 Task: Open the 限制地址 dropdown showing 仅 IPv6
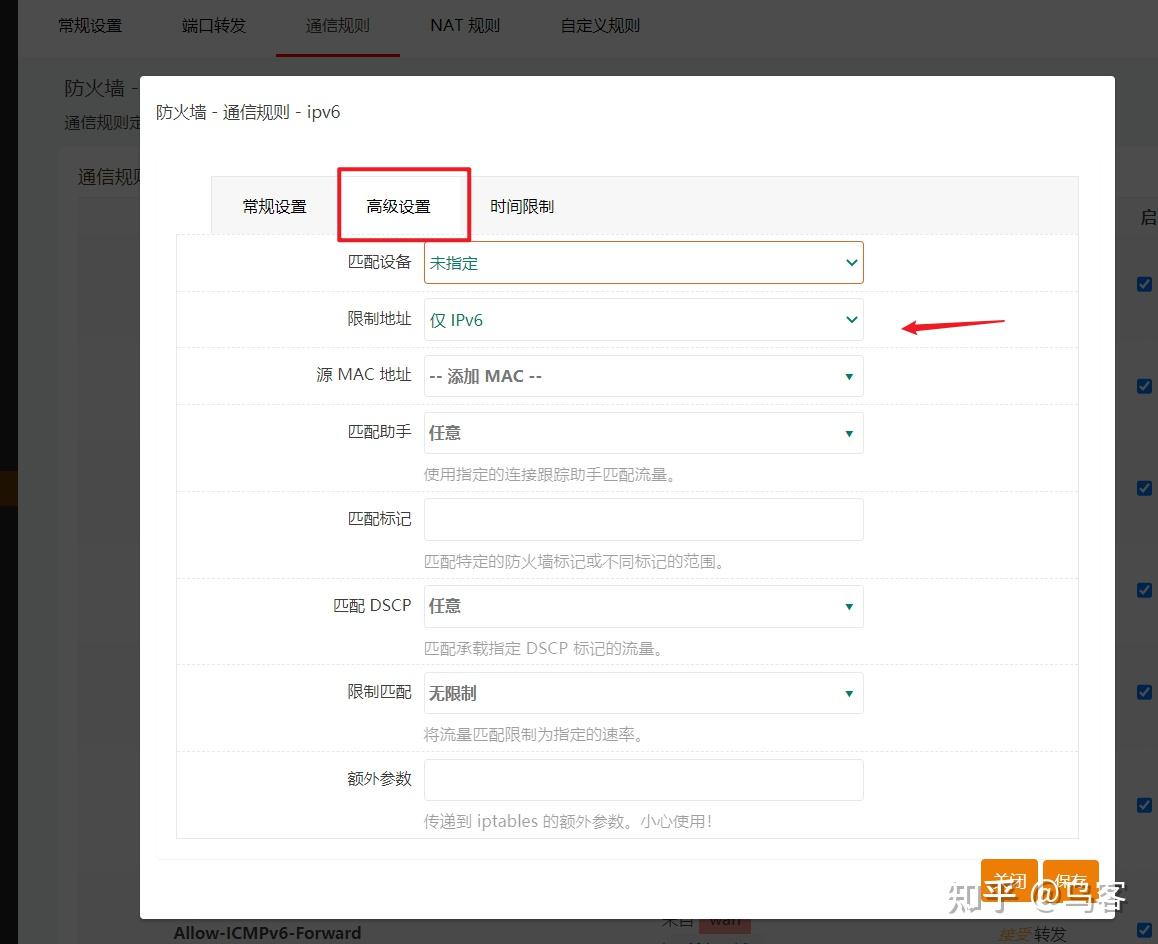coord(643,319)
